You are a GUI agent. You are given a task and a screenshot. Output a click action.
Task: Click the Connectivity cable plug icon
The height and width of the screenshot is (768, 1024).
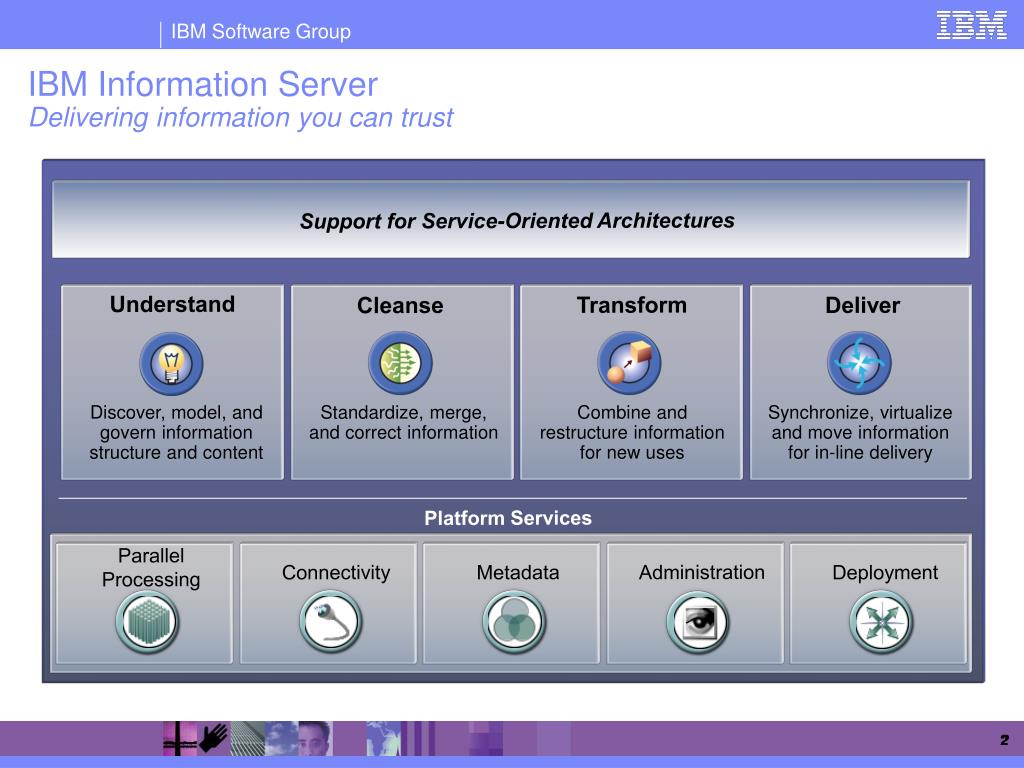coord(331,622)
